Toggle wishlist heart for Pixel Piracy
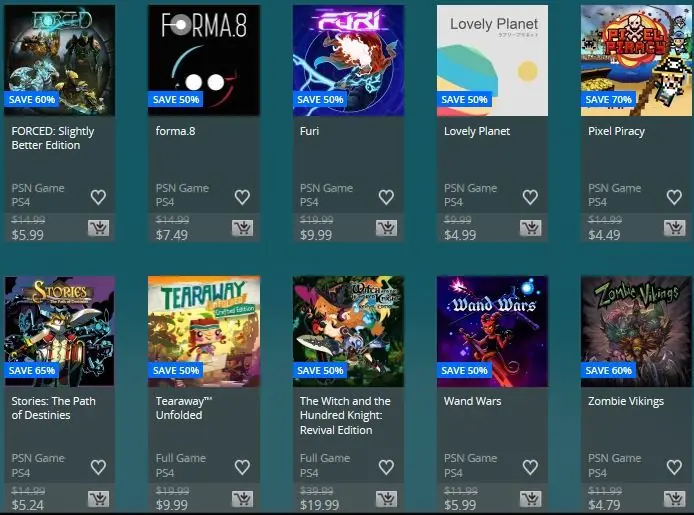 pos(674,197)
